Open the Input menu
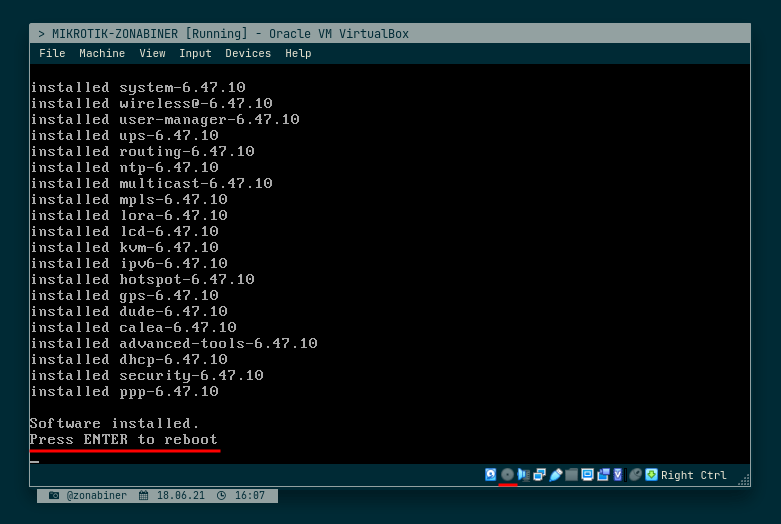 click(x=195, y=53)
